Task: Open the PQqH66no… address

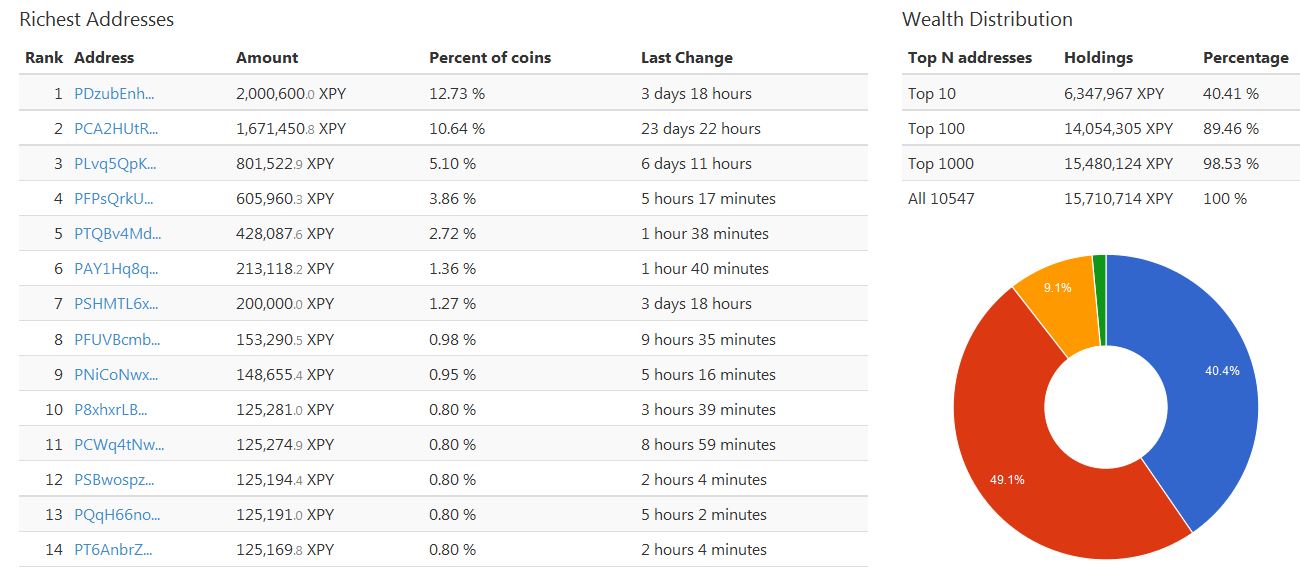Action: point(117,515)
